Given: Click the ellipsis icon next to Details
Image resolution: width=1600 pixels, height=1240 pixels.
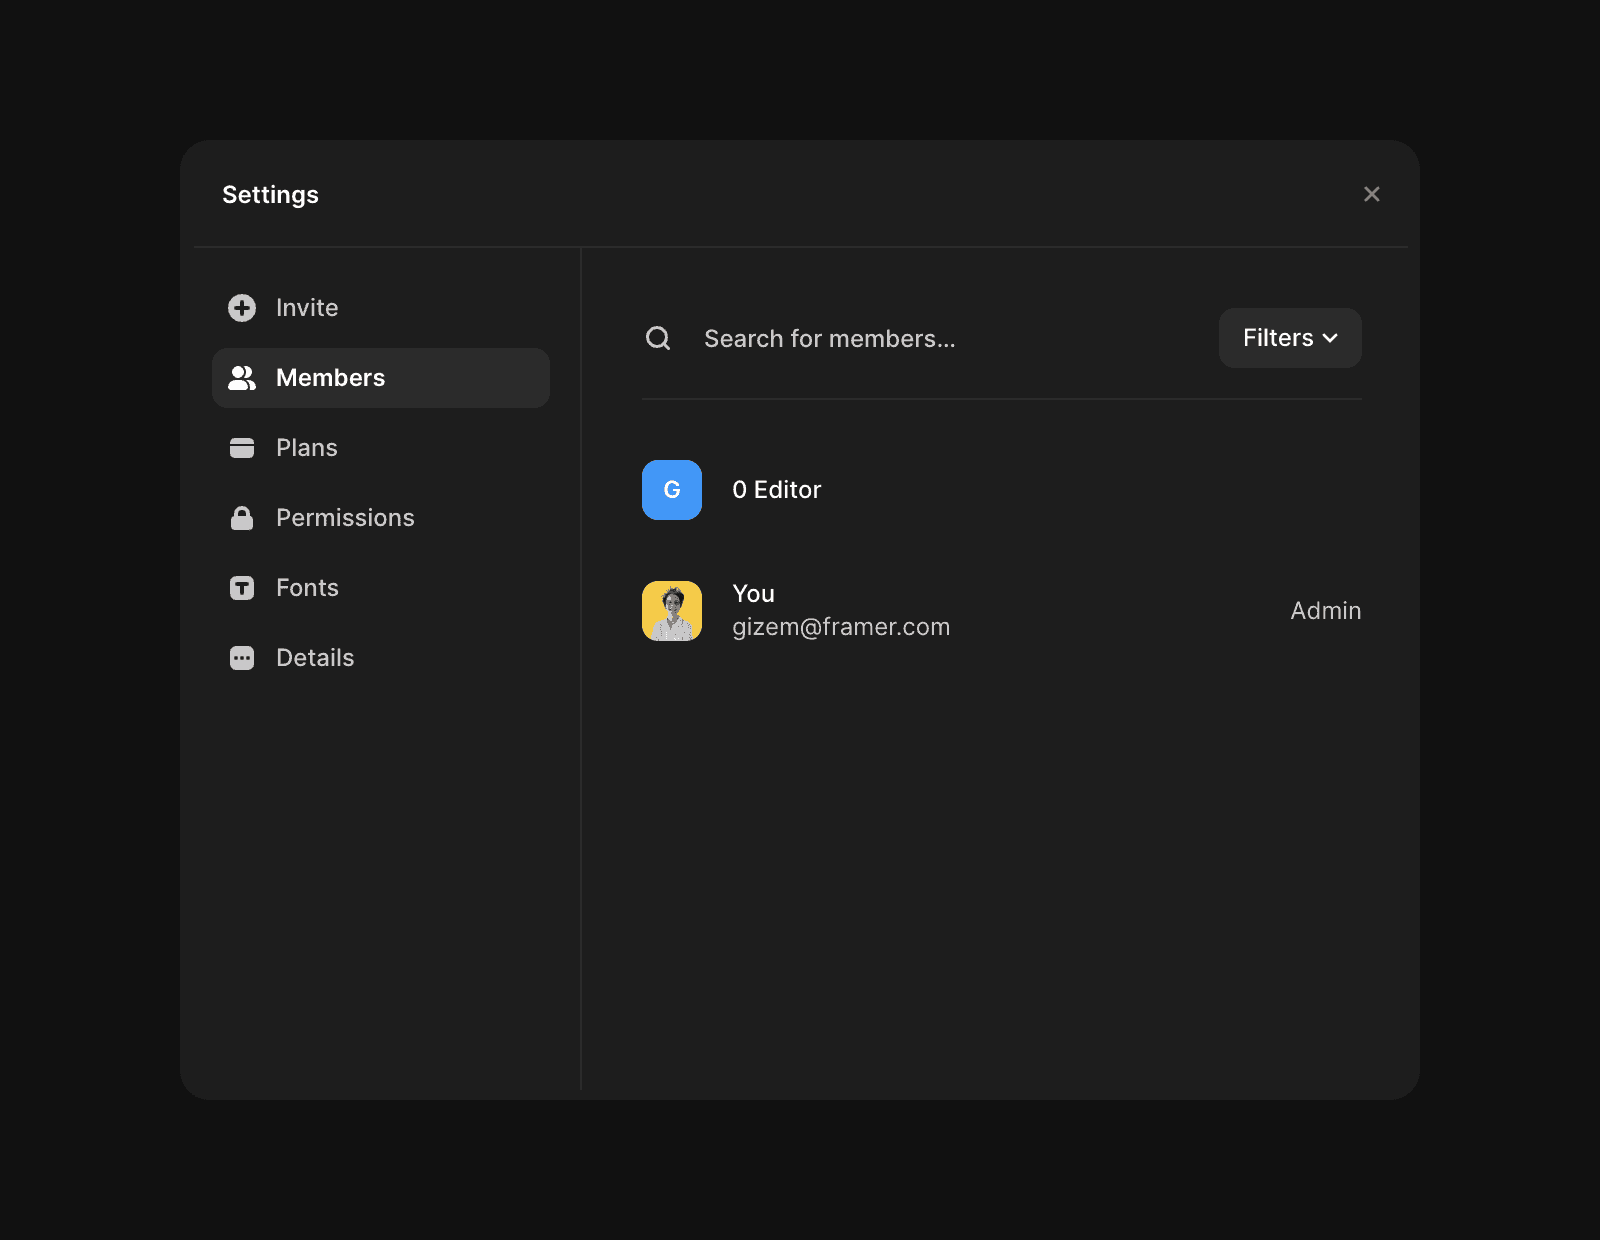Looking at the screenshot, I should (x=242, y=657).
